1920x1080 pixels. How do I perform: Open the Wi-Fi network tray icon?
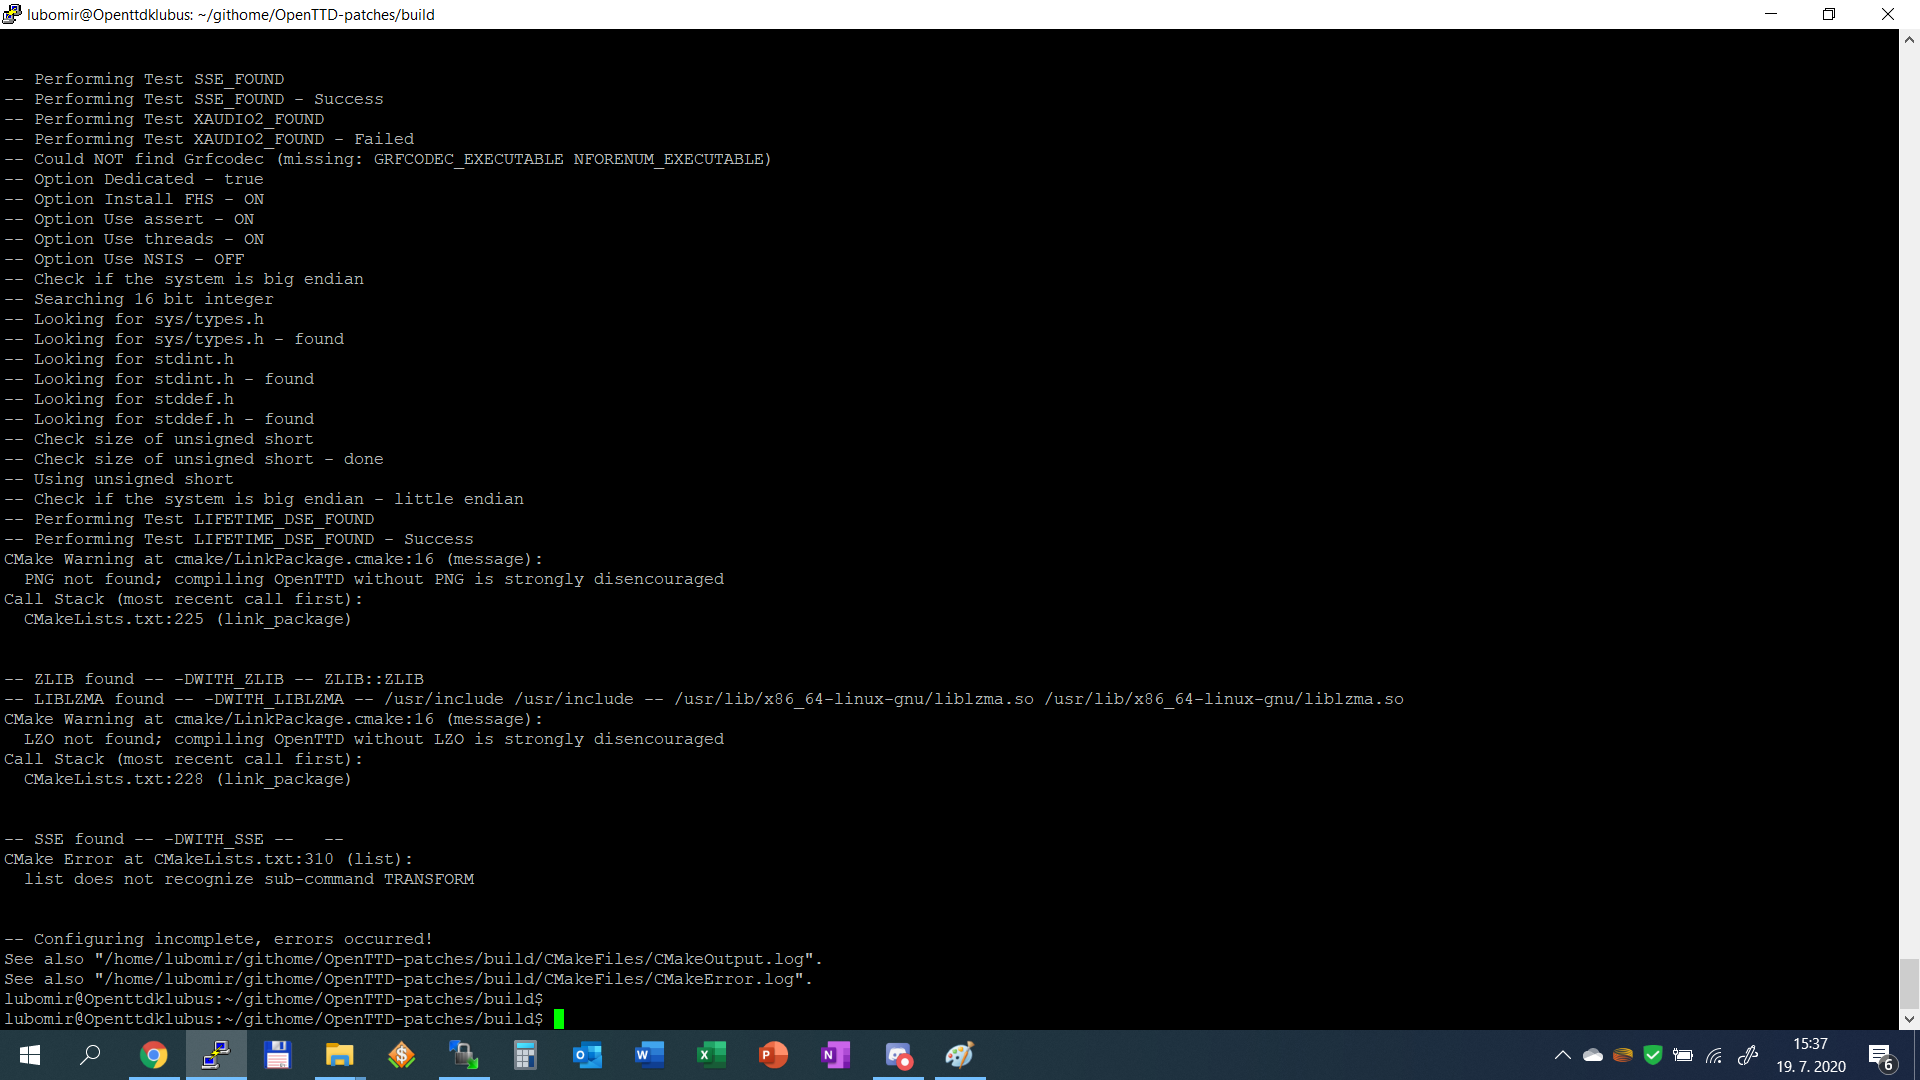tap(1714, 1055)
